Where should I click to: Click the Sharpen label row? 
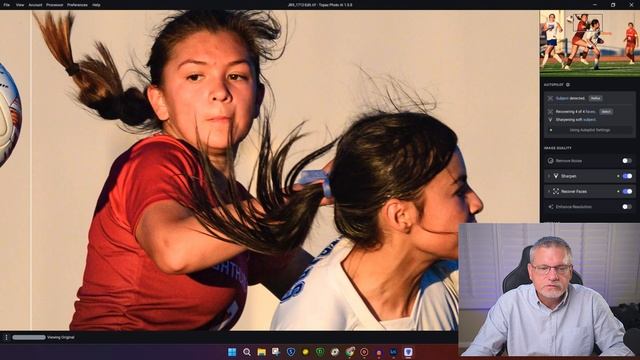click(x=589, y=176)
